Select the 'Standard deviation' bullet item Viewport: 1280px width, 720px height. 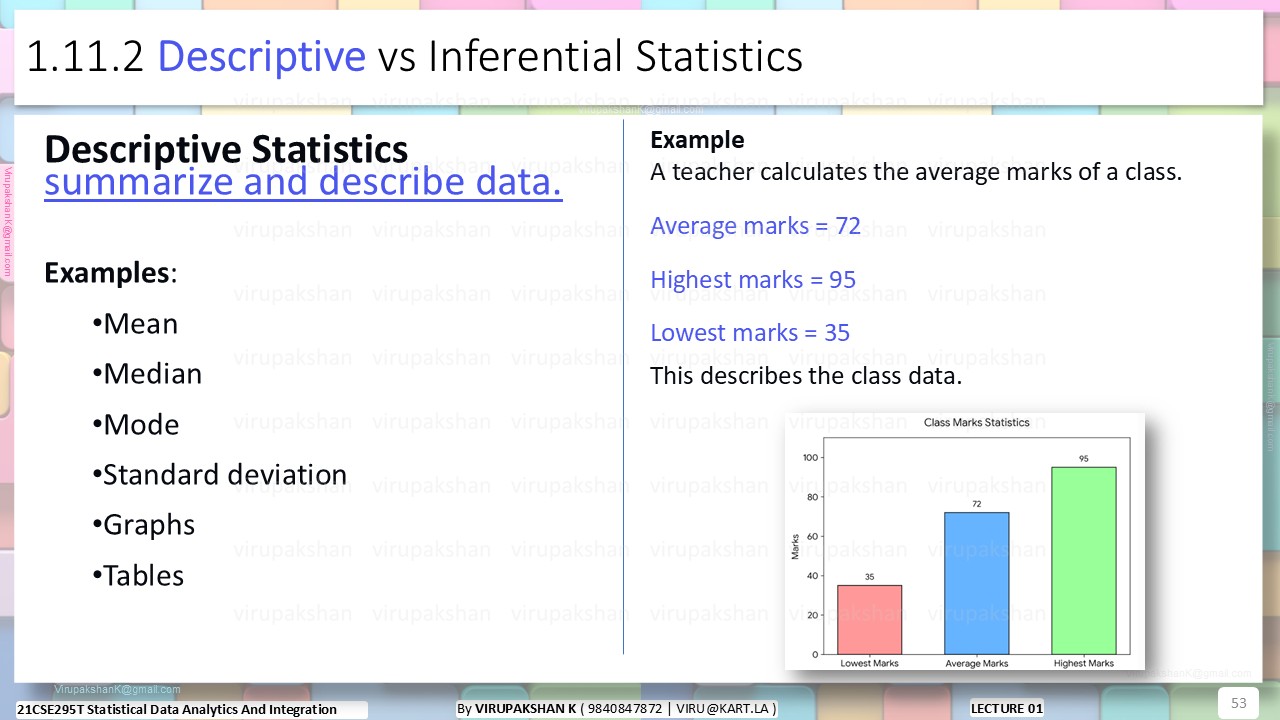click(x=219, y=475)
